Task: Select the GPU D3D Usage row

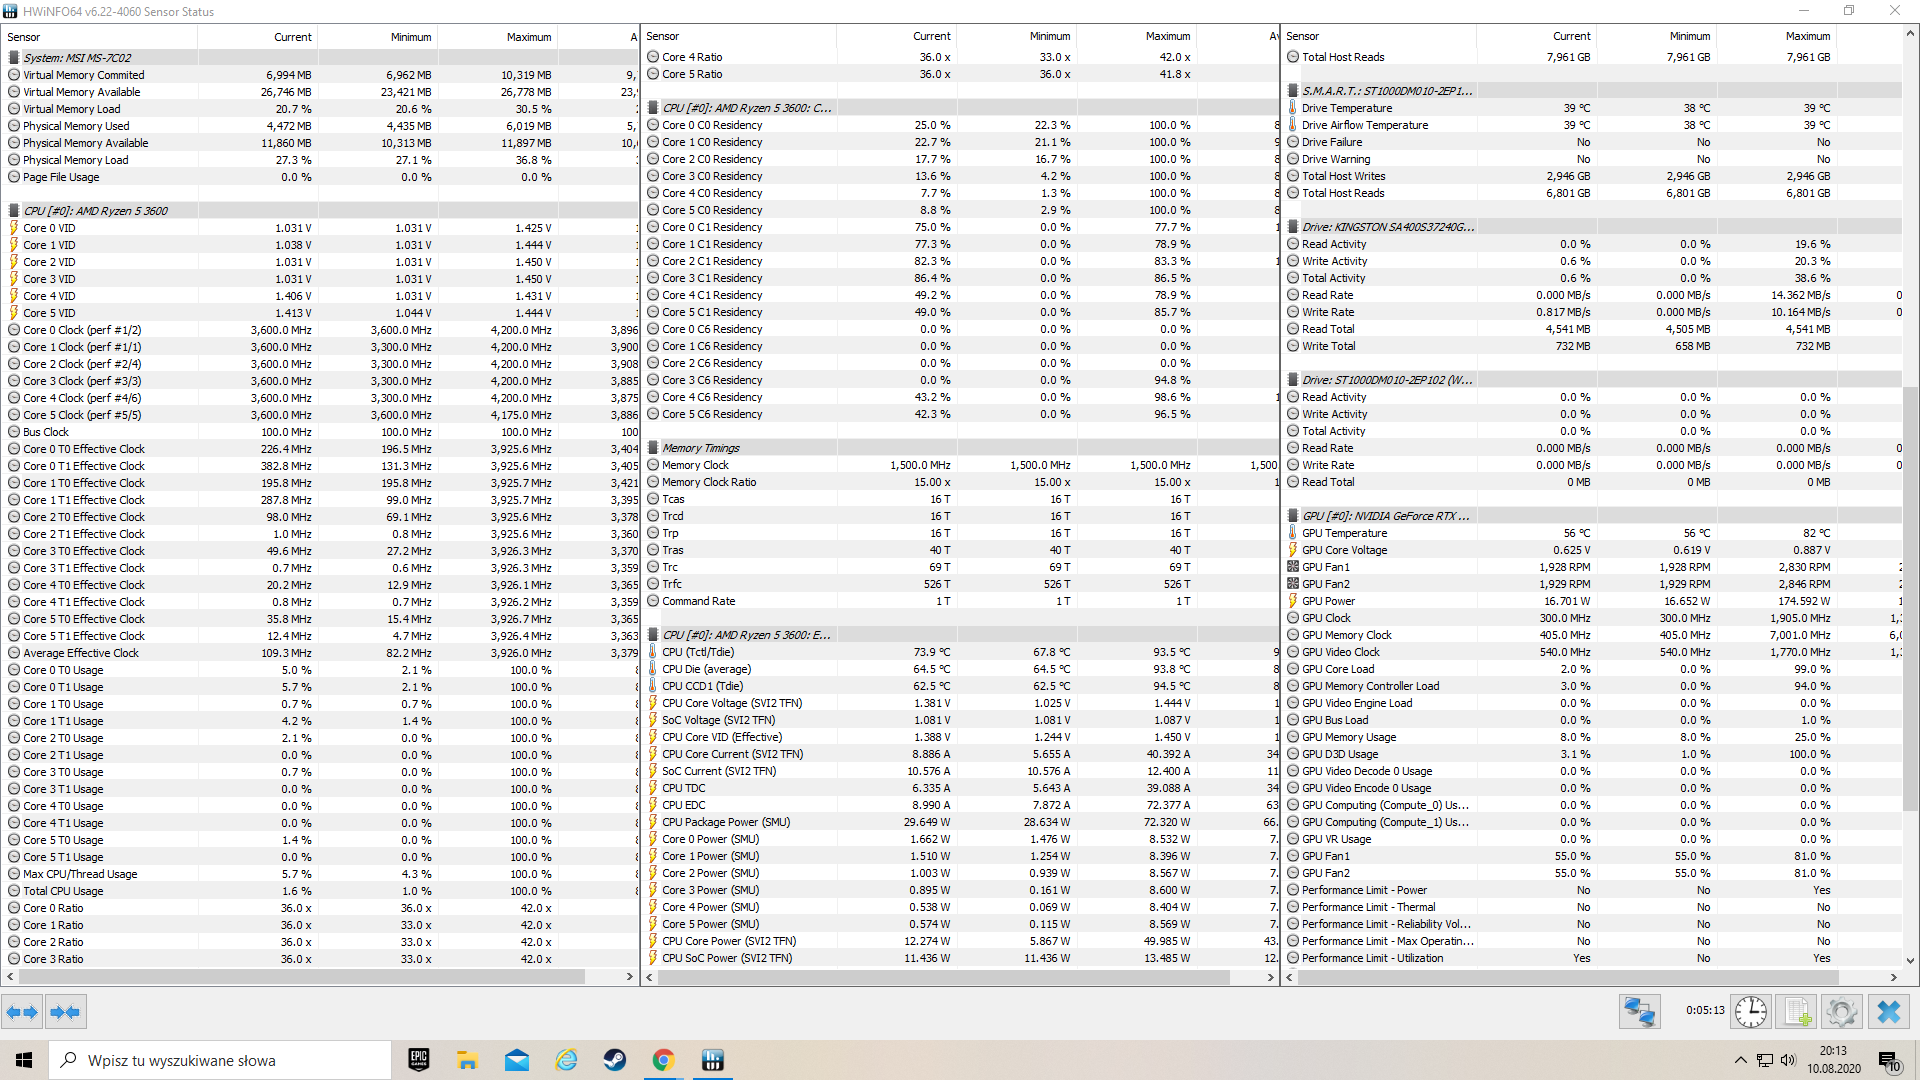Action: pos(1595,754)
